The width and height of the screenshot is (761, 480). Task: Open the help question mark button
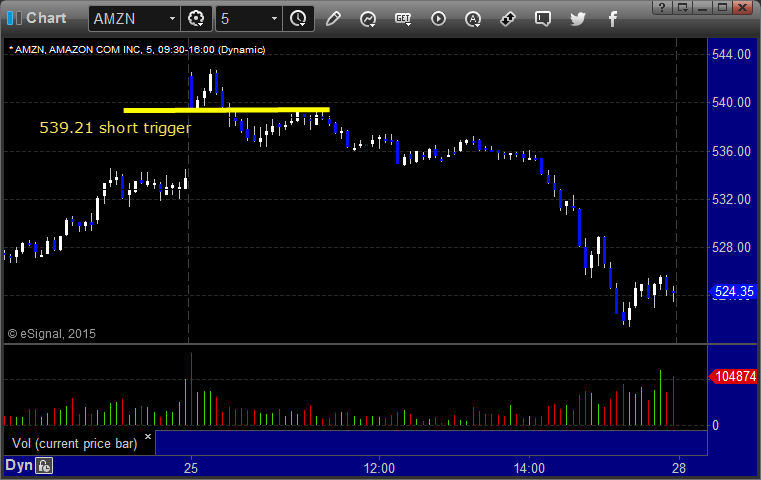coord(662,7)
